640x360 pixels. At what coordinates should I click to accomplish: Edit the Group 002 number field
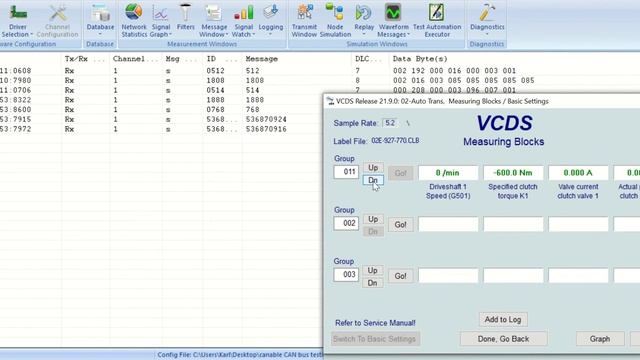click(346, 223)
